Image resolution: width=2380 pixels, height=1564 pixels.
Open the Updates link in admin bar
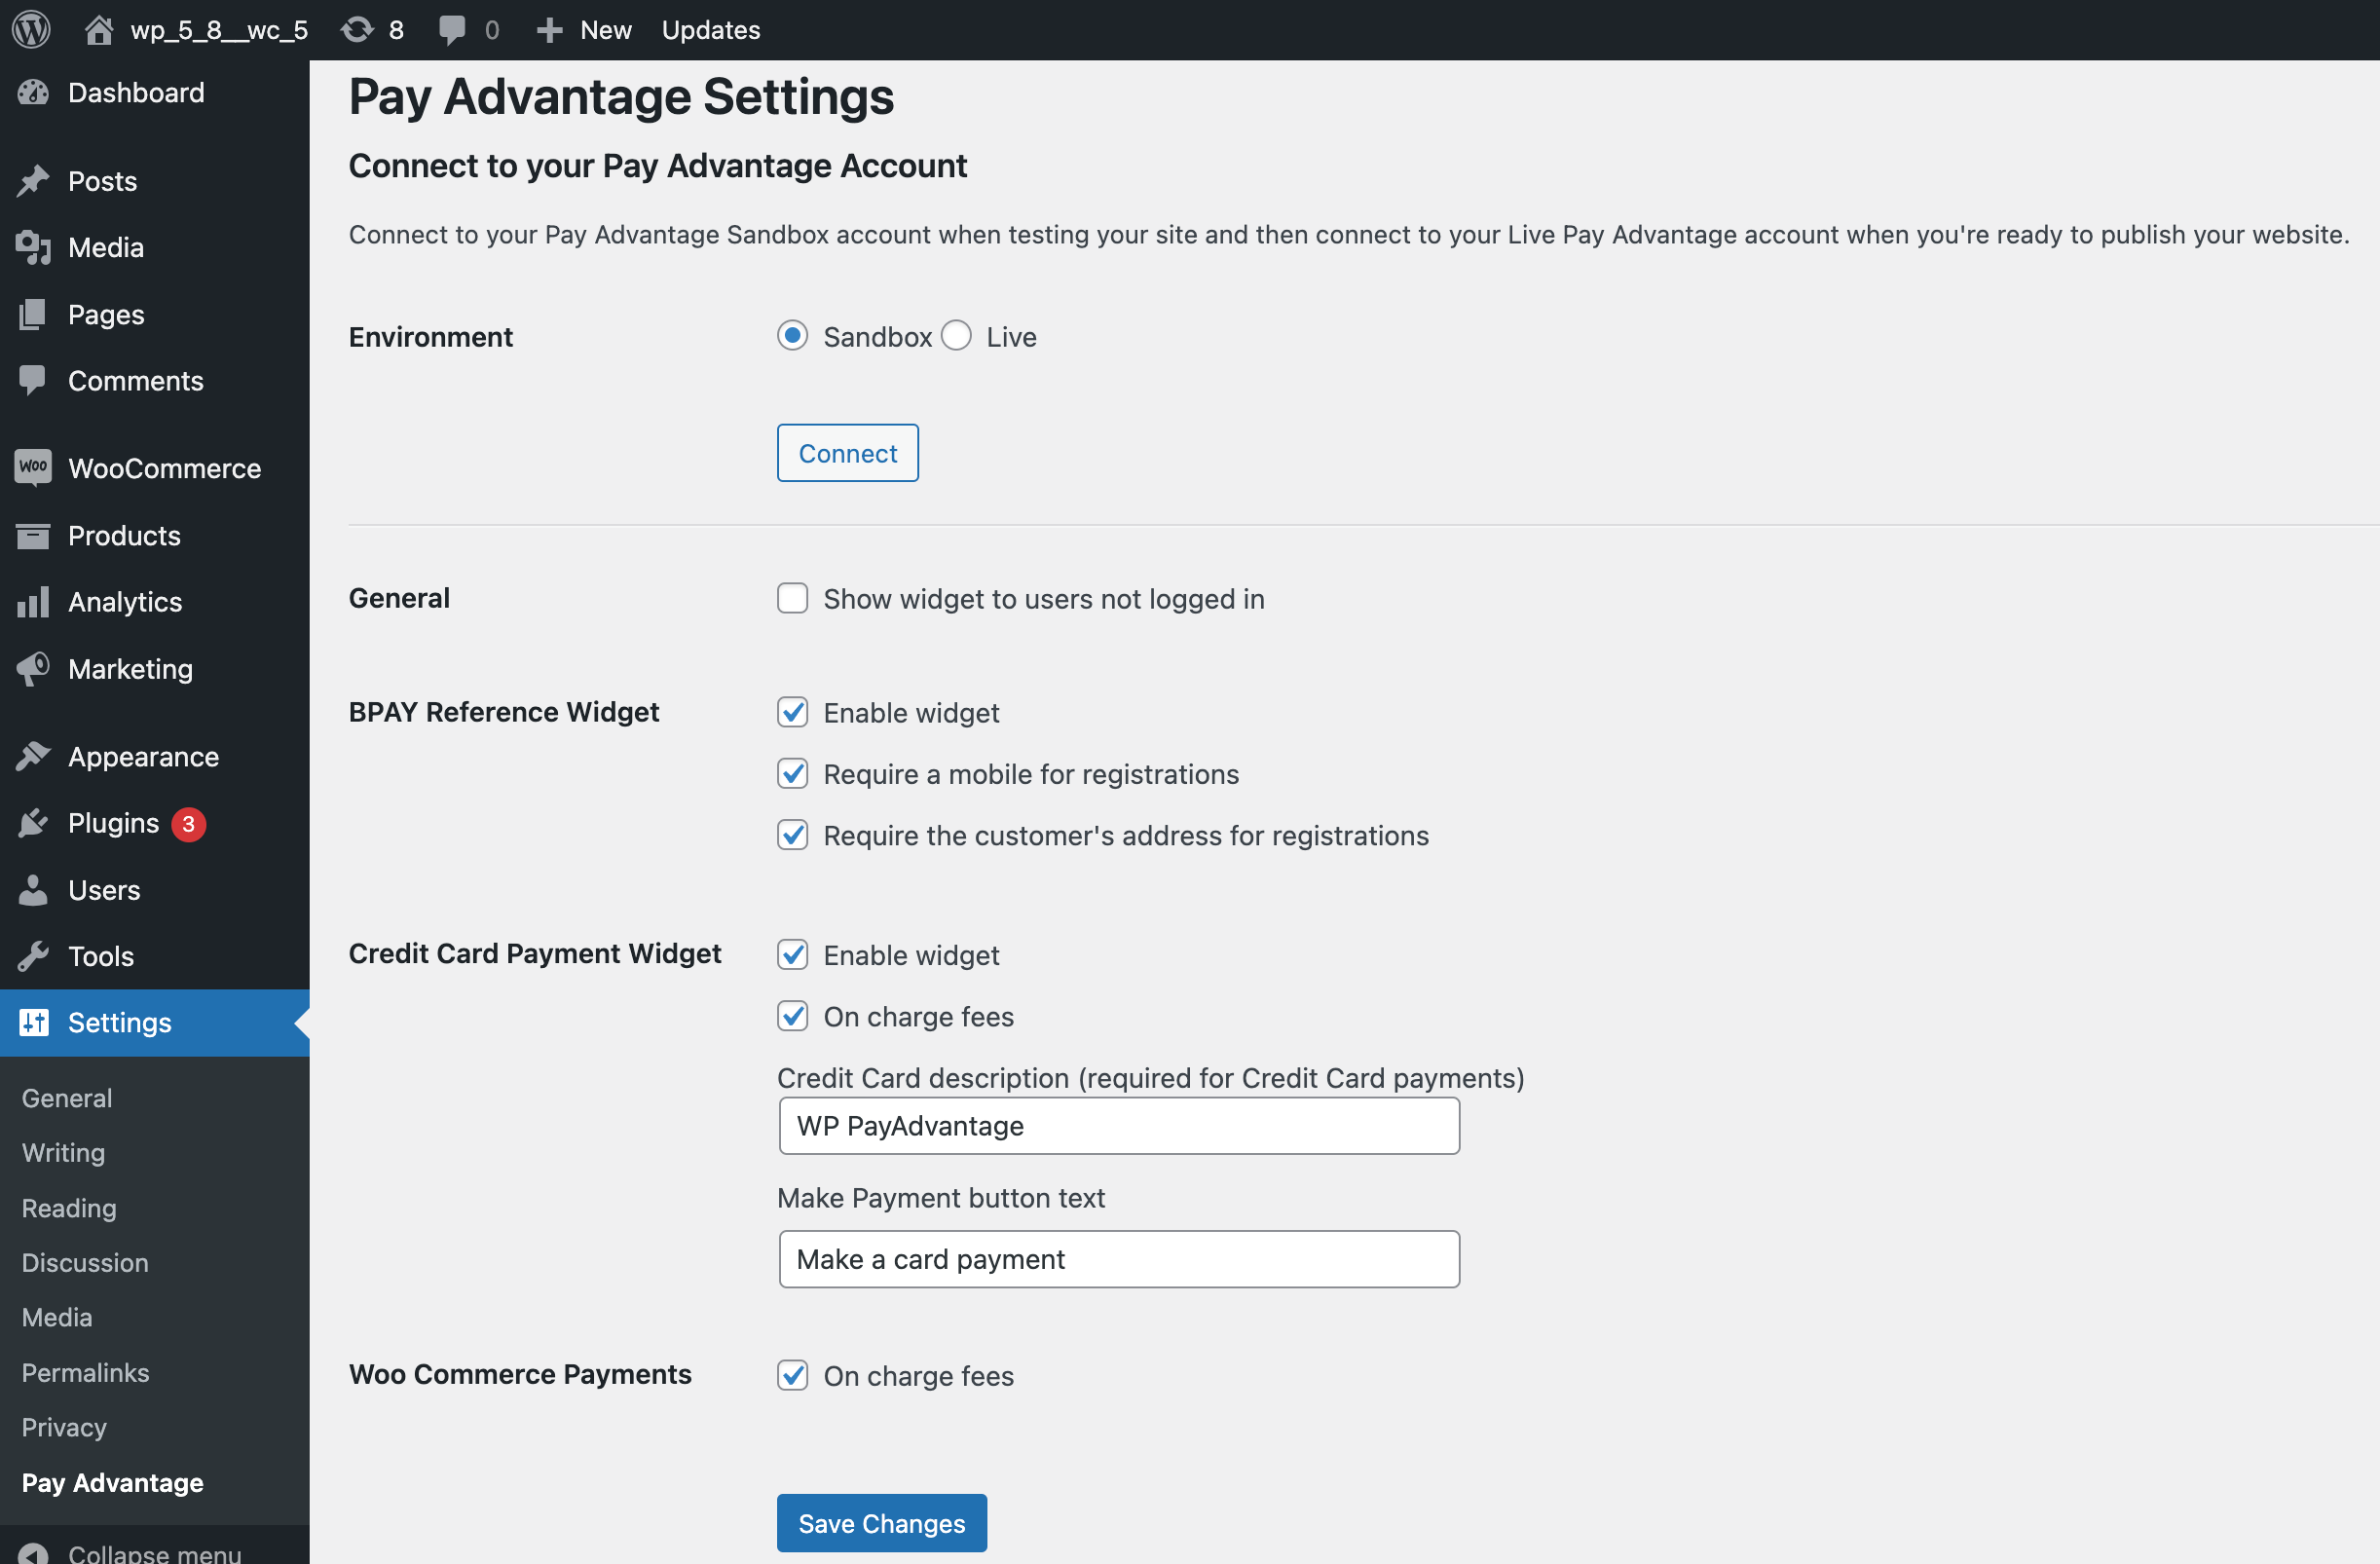point(710,30)
